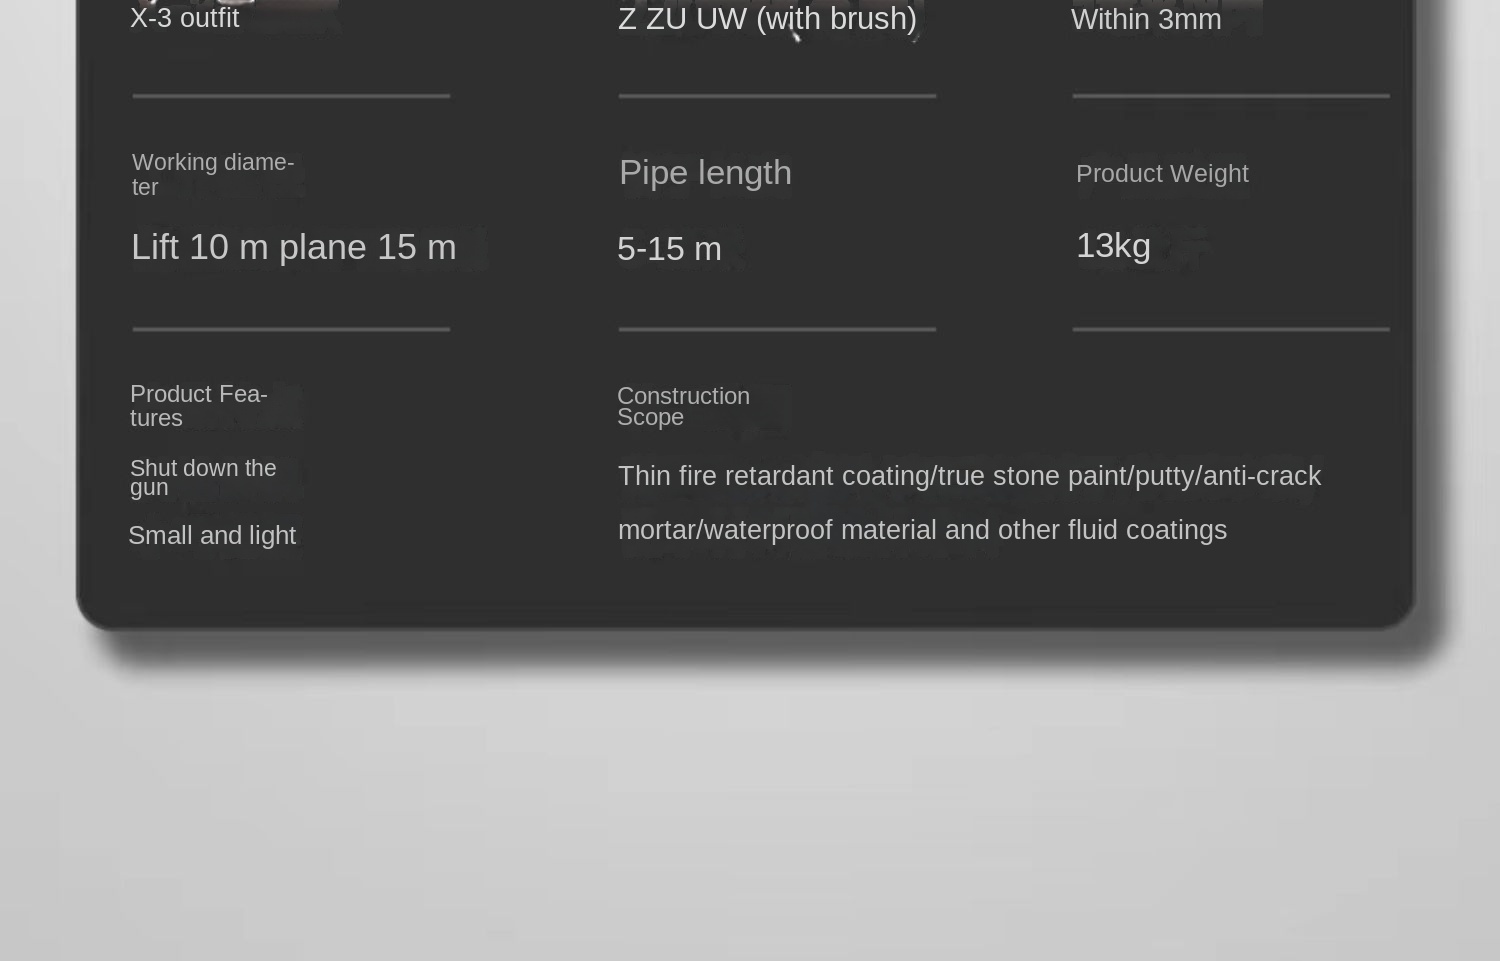
Task: Click the '5-15 m' pipe length value
Action: click(669, 249)
